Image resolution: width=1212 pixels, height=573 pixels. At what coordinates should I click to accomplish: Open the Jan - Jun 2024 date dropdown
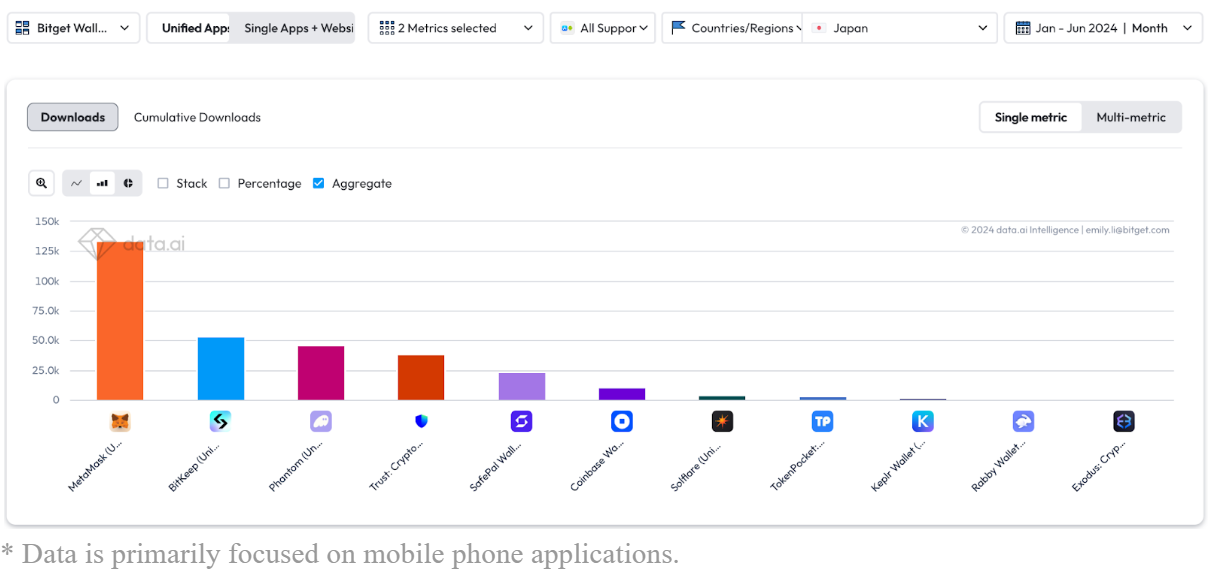point(1103,28)
